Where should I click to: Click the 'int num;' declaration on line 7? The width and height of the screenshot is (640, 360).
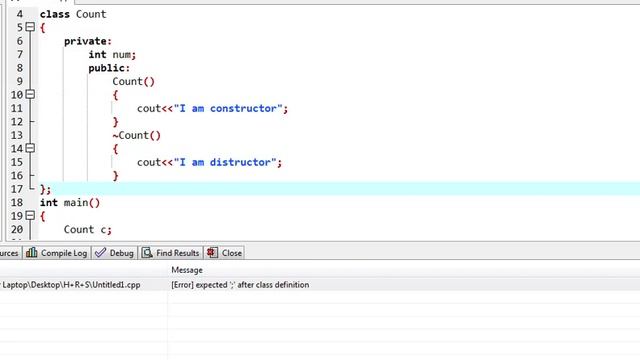[x=112, y=55]
